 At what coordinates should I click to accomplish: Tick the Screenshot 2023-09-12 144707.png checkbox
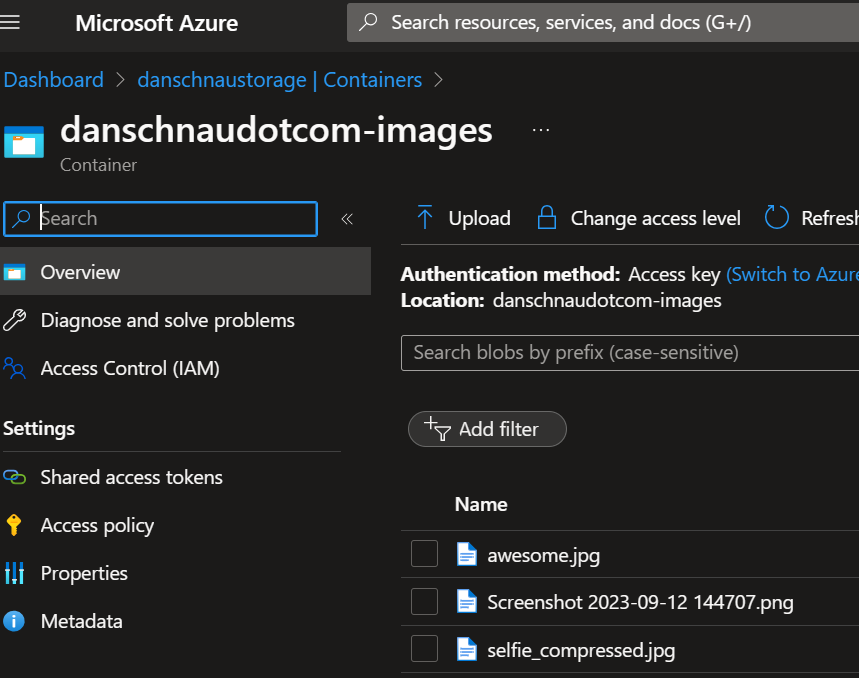point(425,601)
